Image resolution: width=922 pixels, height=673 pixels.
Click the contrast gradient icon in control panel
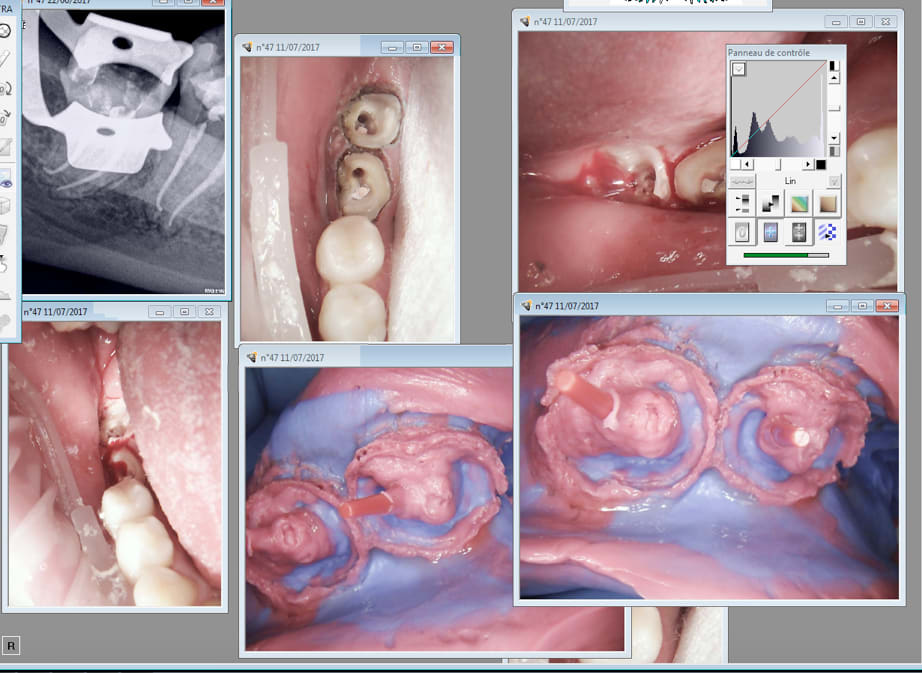[x=770, y=204]
